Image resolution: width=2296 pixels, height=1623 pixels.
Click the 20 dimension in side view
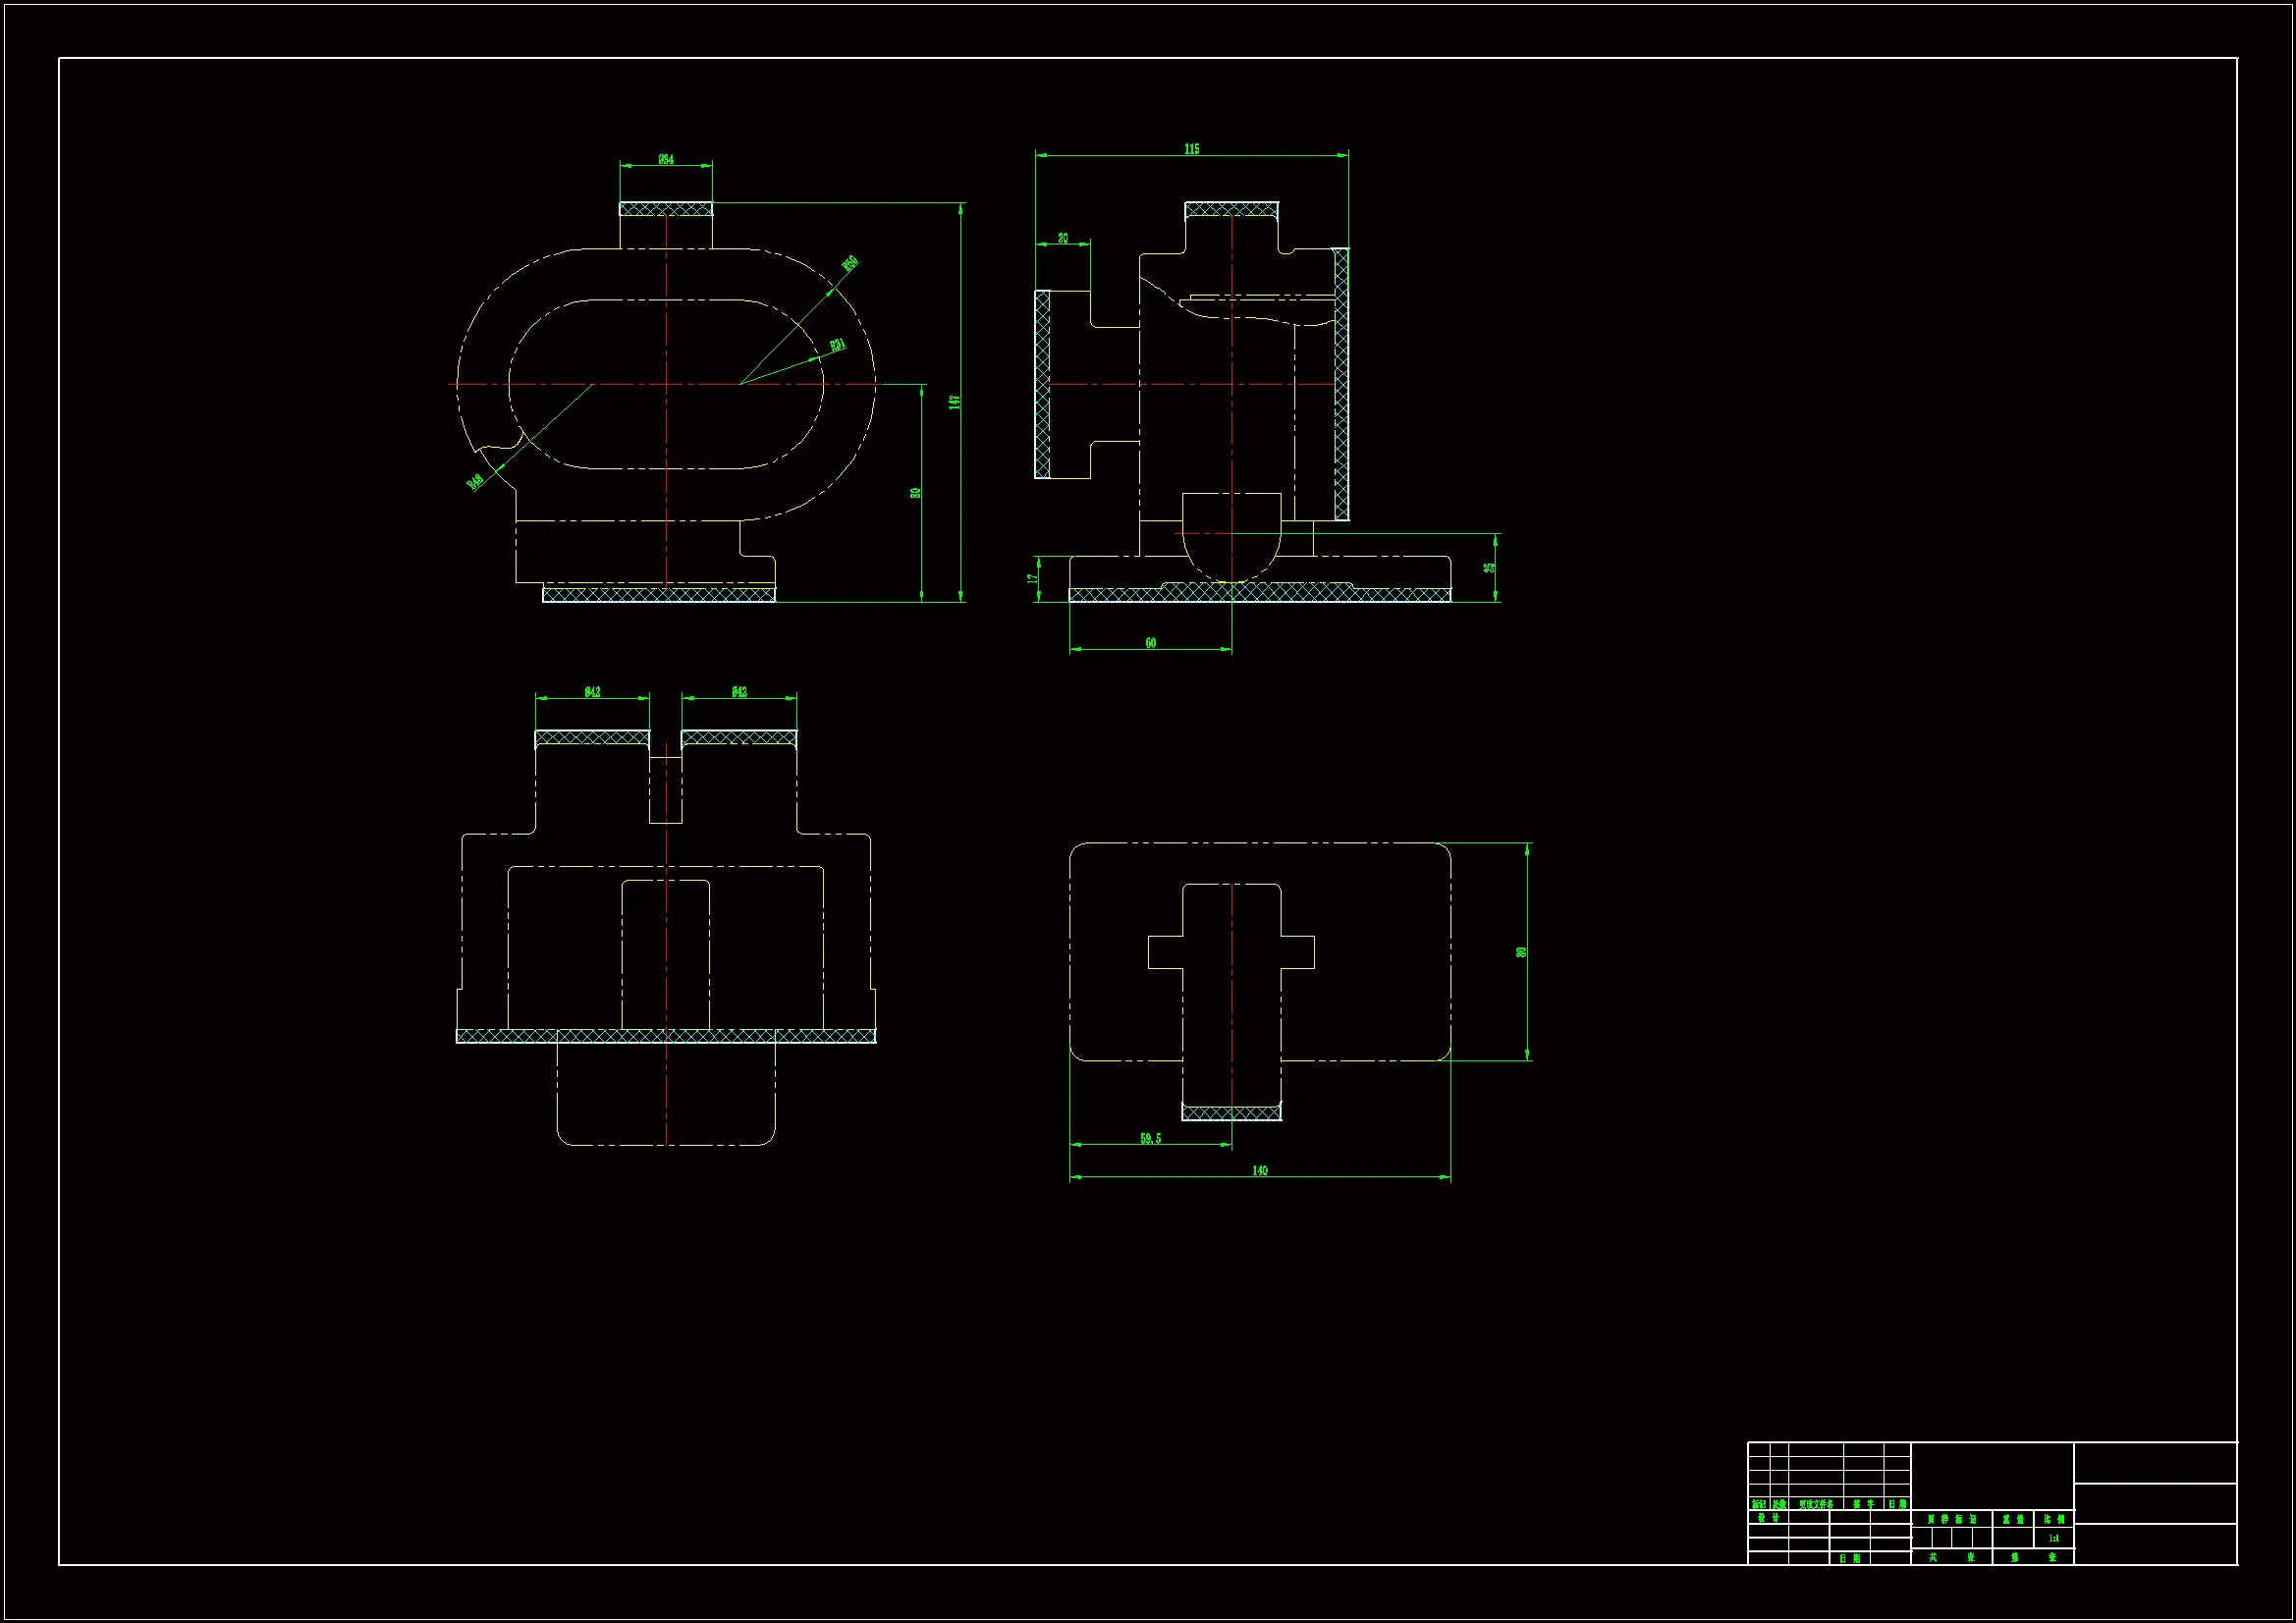[x=1063, y=238]
